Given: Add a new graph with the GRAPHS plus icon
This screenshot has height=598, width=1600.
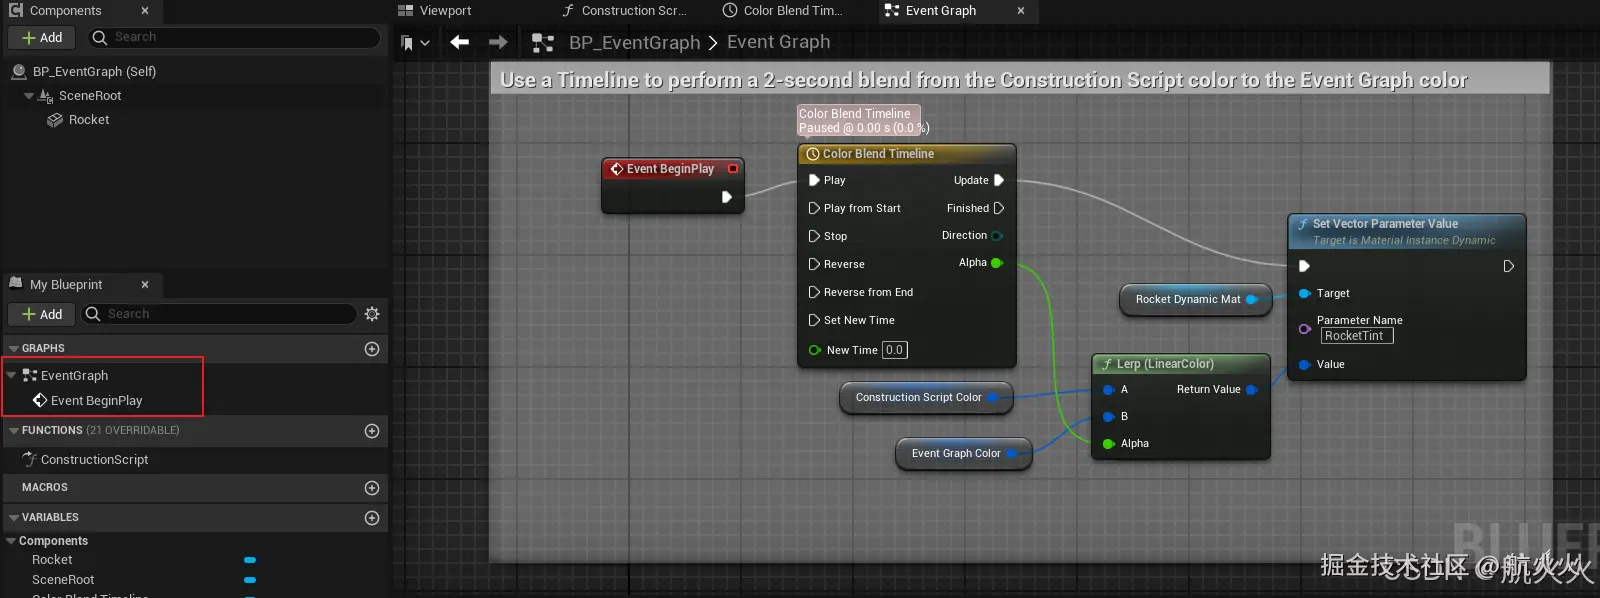Looking at the screenshot, I should pos(372,349).
